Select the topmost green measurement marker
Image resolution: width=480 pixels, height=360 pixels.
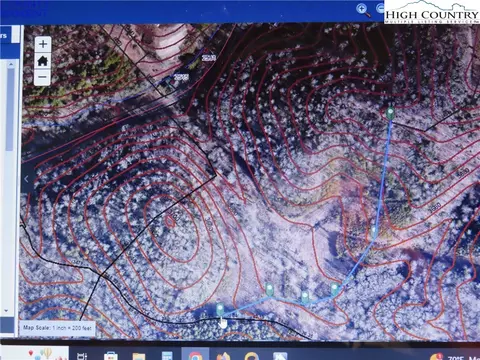click(390, 113)
